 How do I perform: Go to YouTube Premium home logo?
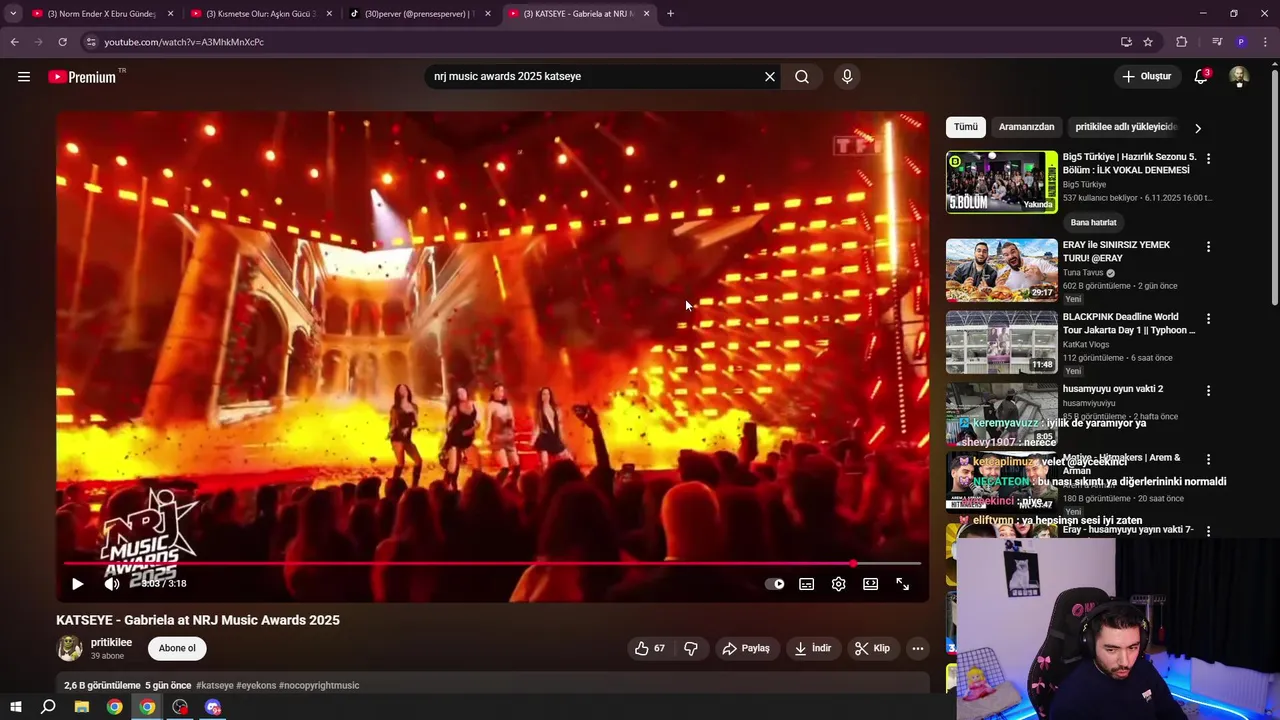[82, 77]
